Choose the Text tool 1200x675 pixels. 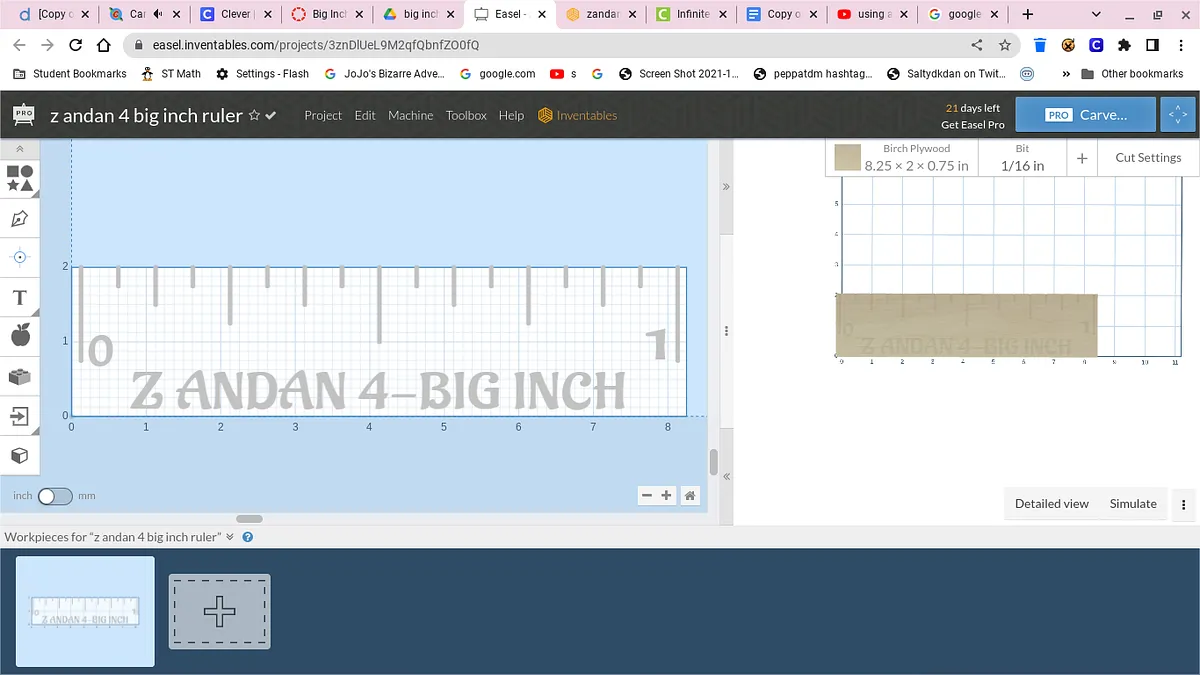[20, 298]
